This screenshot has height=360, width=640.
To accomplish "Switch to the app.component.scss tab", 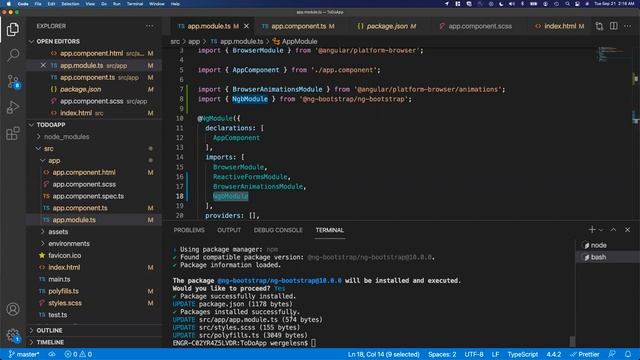I will (x=480, y=26).
